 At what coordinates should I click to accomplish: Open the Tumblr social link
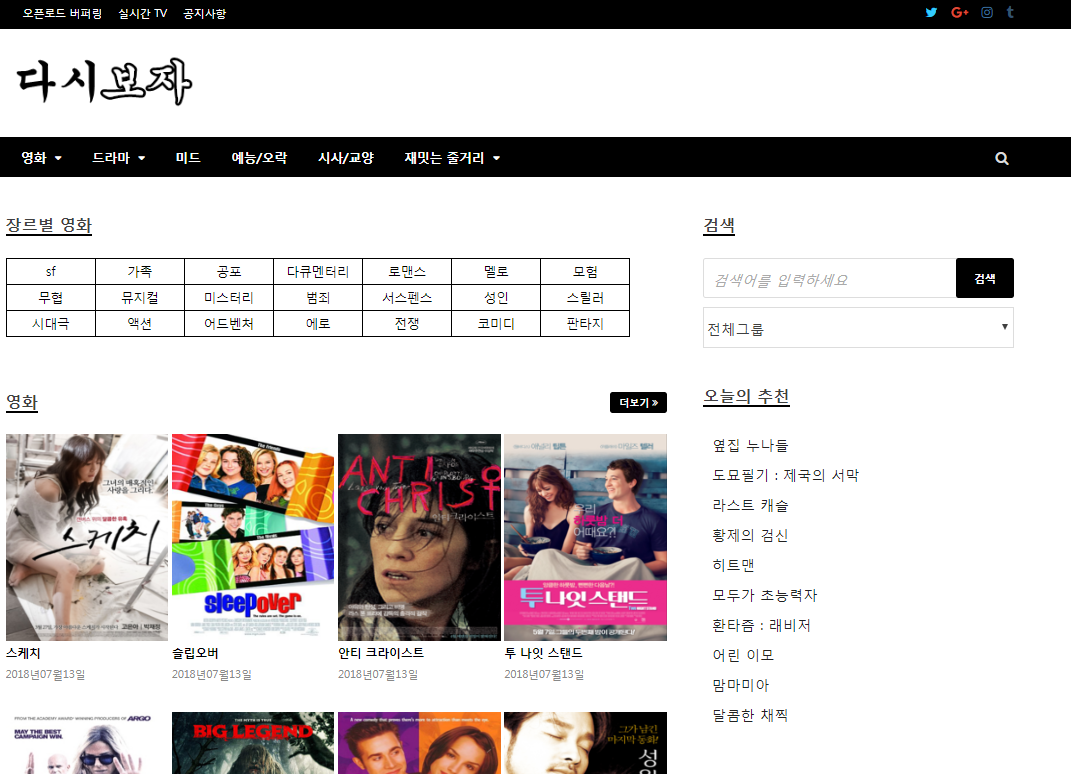point(1010,12)
